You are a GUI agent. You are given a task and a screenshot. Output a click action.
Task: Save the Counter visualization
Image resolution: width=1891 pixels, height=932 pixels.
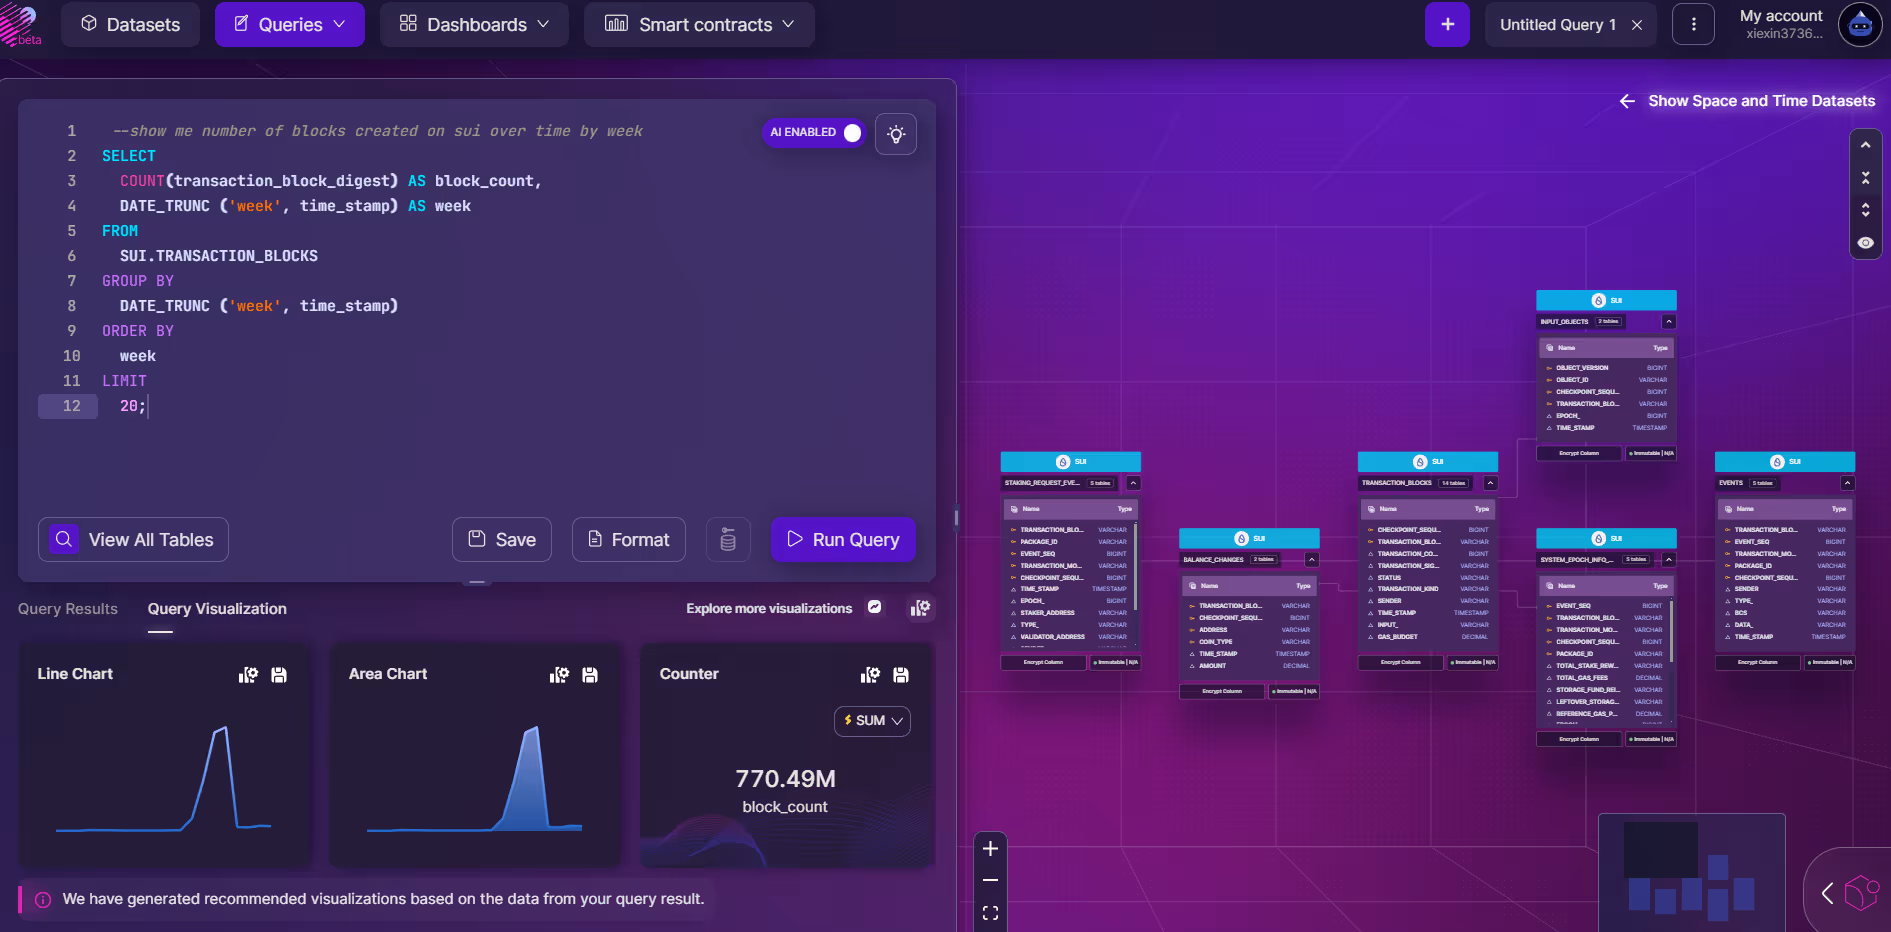901,675
